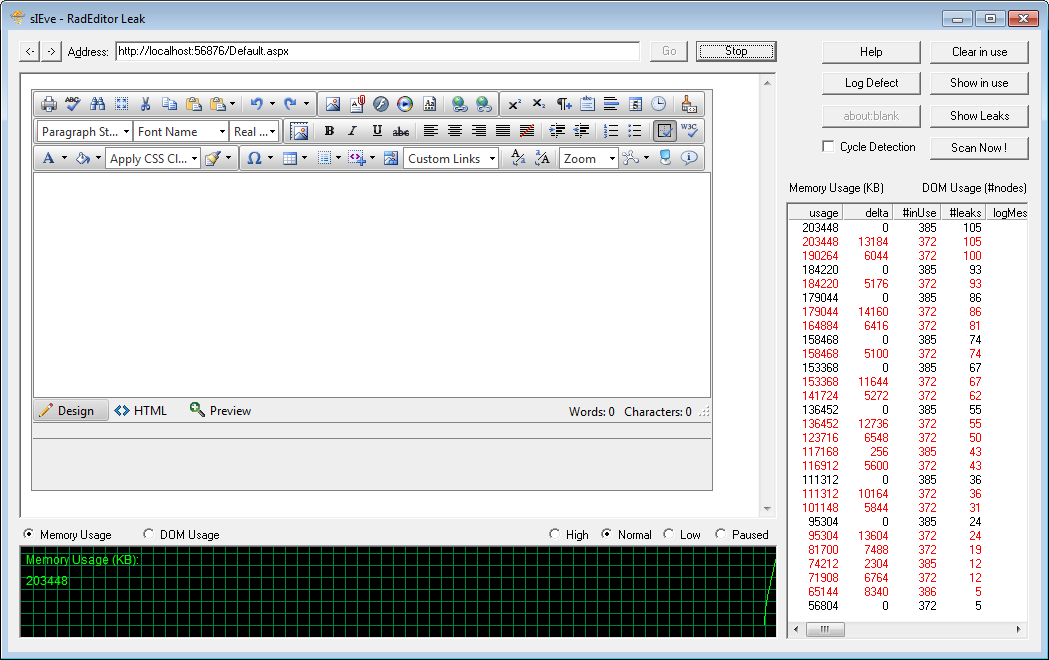This screenshot has height=660, width=1049.
Task: Click the Log Defect button
Action: click(x=871, y=83)
